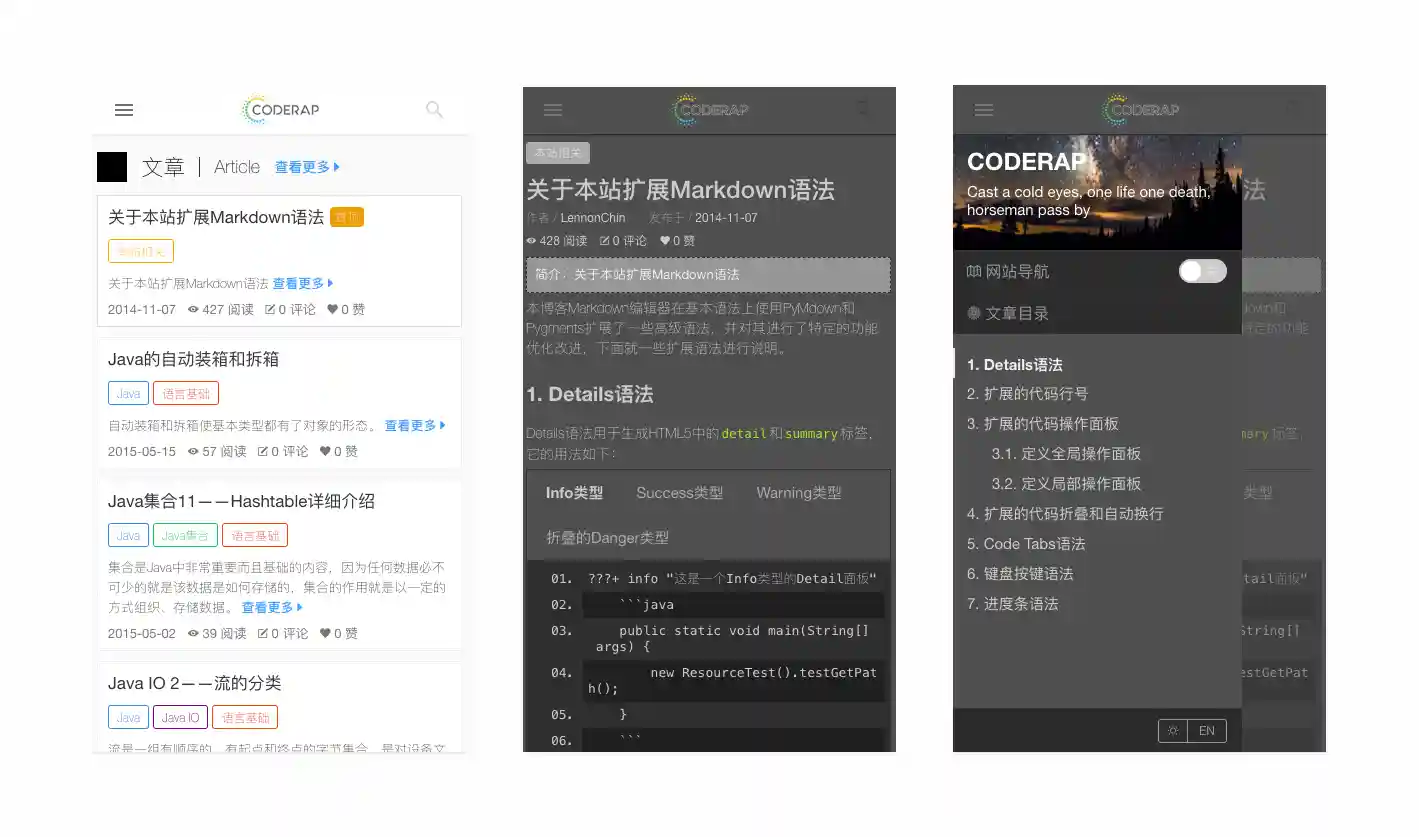Switch language with the EN button
The height and width of the screenshot is (837, 1419).
tap(1207, 731)
